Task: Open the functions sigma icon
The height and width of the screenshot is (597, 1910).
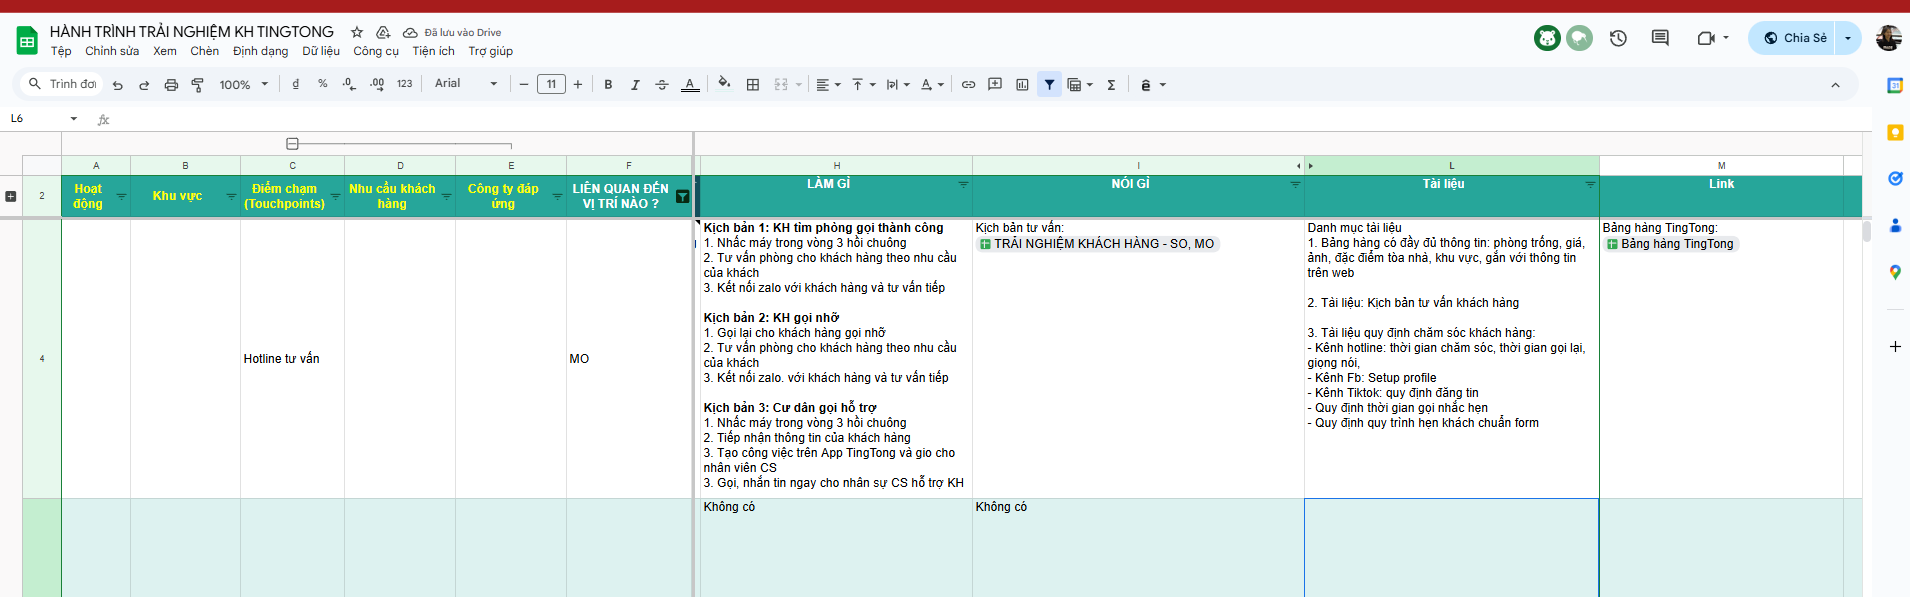Action: point(1111,85)
